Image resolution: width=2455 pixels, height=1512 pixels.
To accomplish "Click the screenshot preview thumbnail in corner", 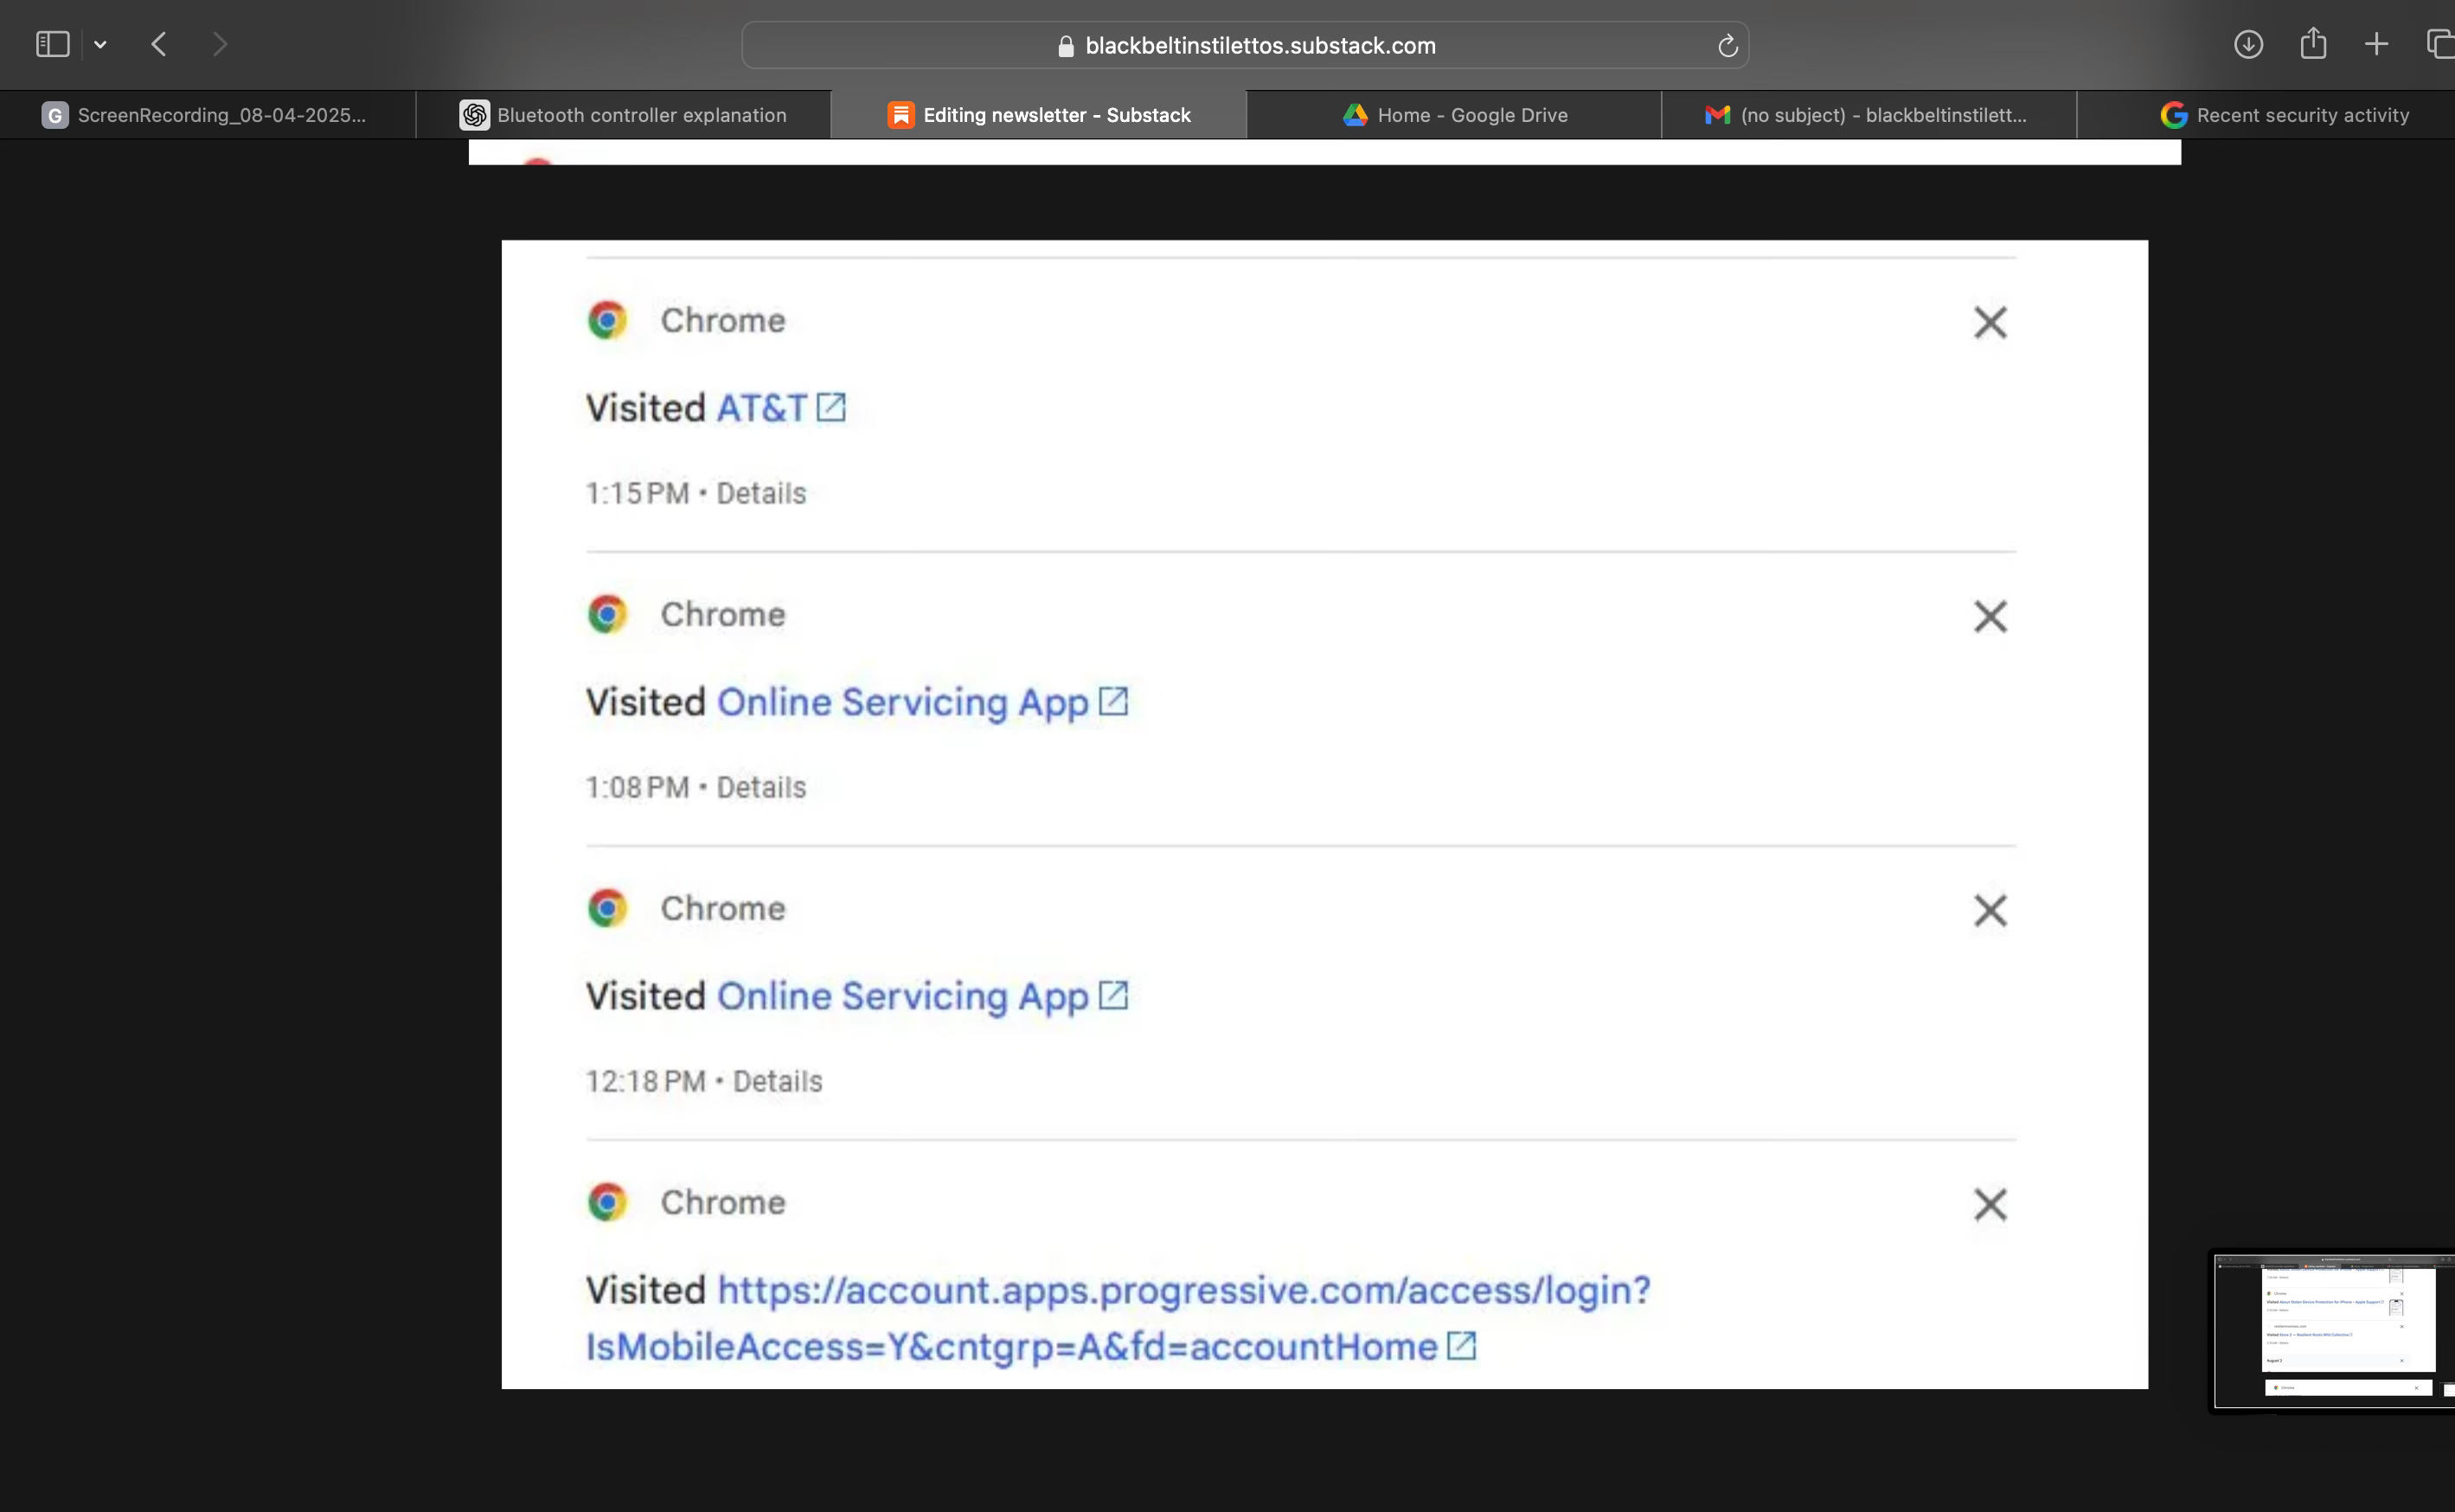I will point(2333,1330).
